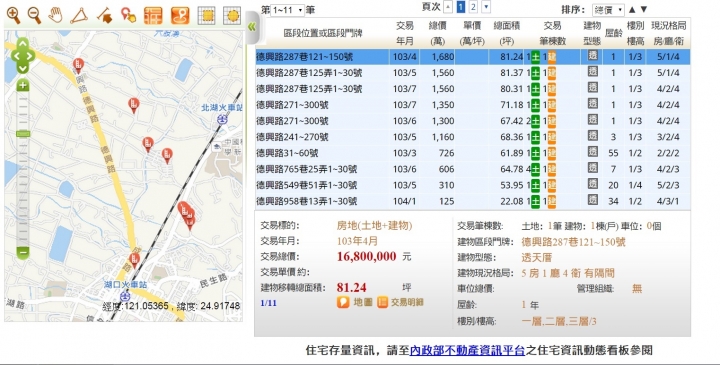Activate the hand pan tool
This screenshot has height=365, width=720.
pyautogui.click(x=56, y=15)
